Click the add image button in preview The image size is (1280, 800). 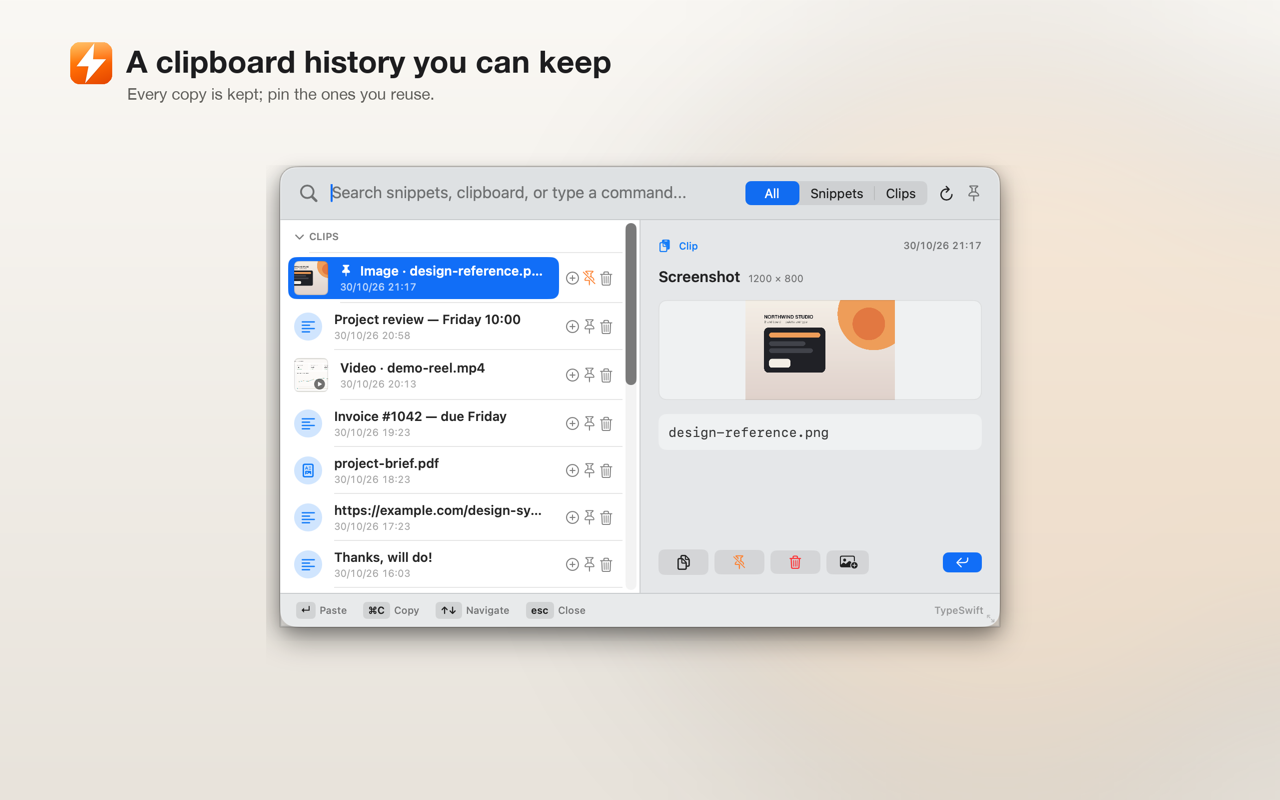[x=848, y=562]
